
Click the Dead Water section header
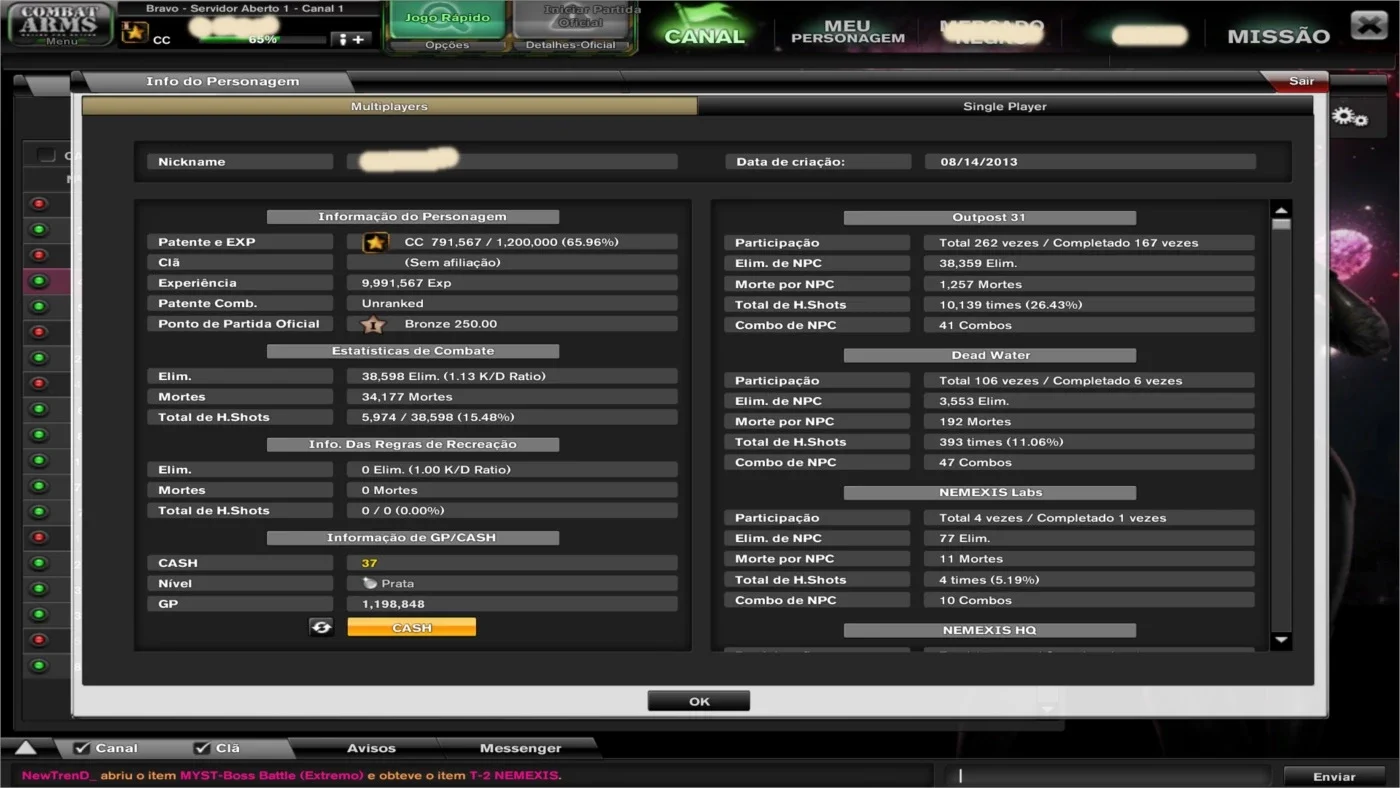coord(989,355)
